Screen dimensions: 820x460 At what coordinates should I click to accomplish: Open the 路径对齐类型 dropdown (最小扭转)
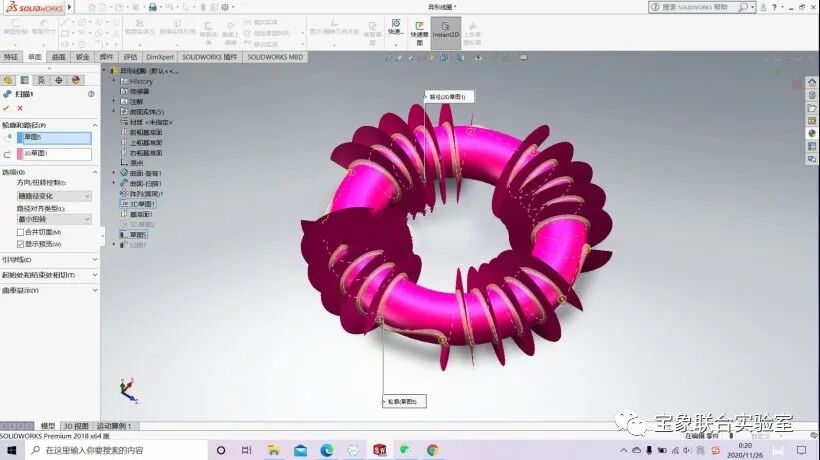pos(54,219)
